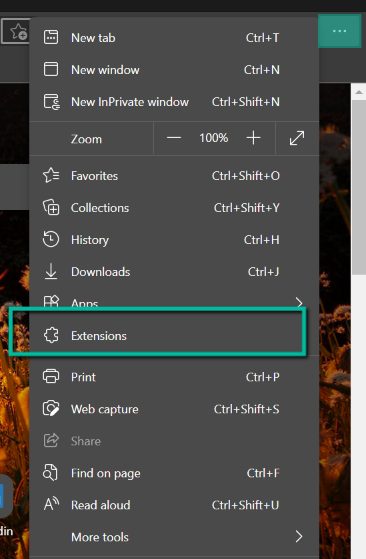
Task: Select the New window menu item
Action: click(x=174, y=70)
